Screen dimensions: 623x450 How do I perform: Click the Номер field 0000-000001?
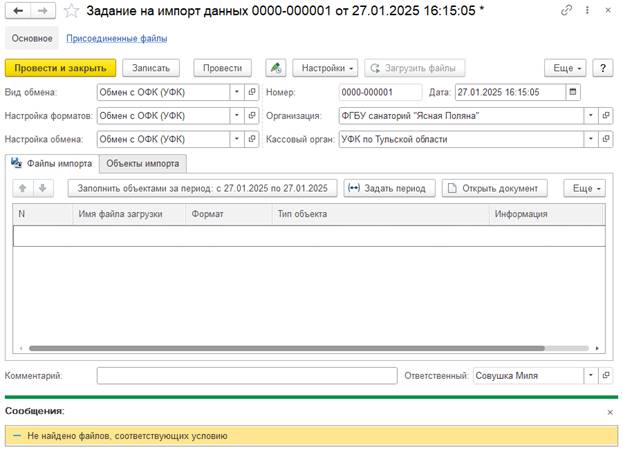point(380,92)
